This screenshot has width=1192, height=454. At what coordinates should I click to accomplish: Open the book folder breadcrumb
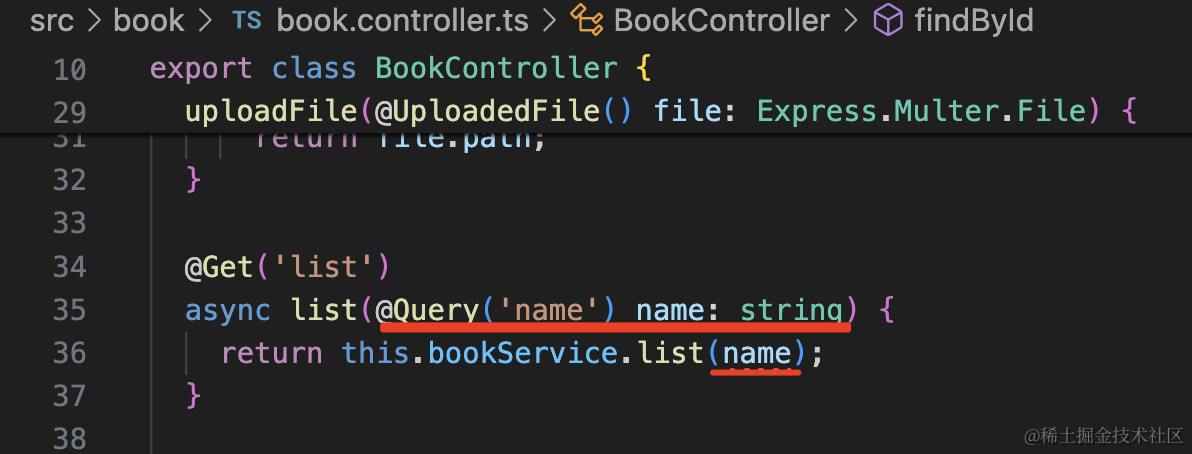149,20
